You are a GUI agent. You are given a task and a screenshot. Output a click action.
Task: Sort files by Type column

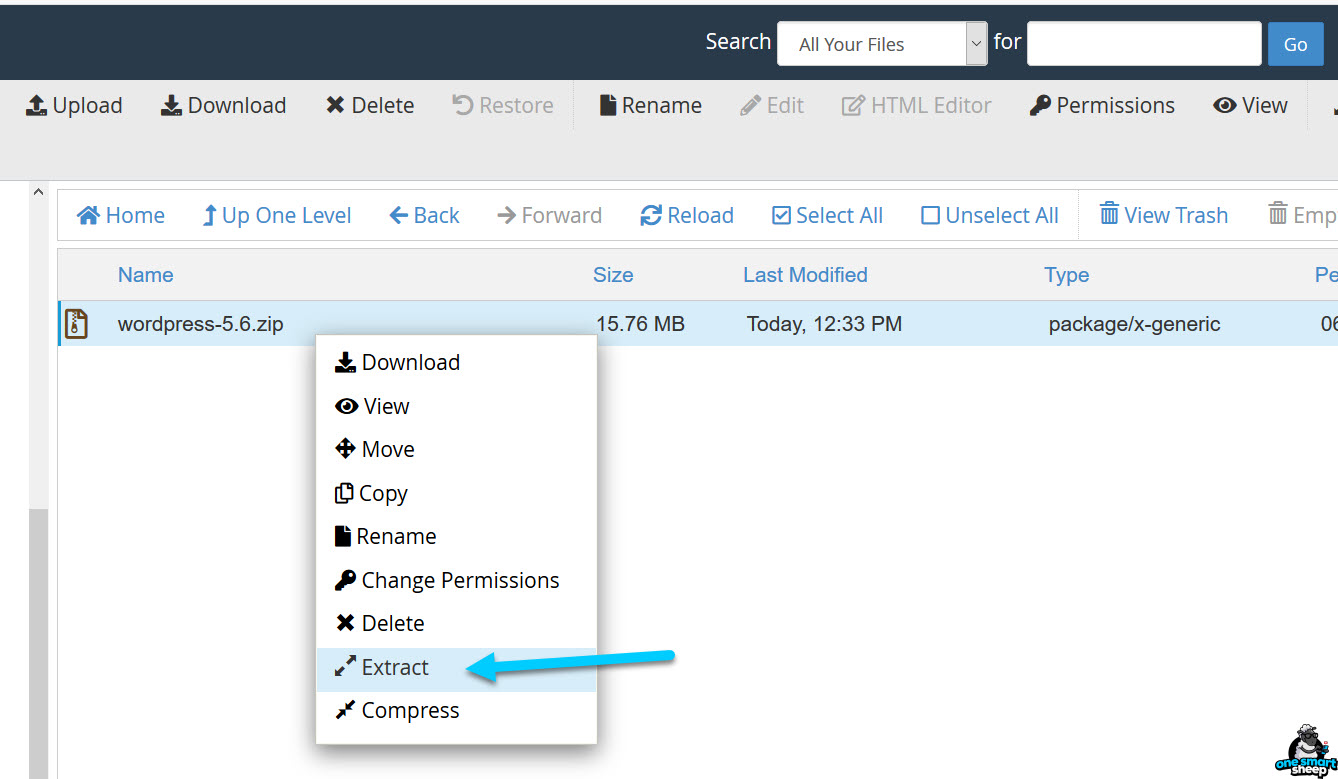tap(1067, 275)
